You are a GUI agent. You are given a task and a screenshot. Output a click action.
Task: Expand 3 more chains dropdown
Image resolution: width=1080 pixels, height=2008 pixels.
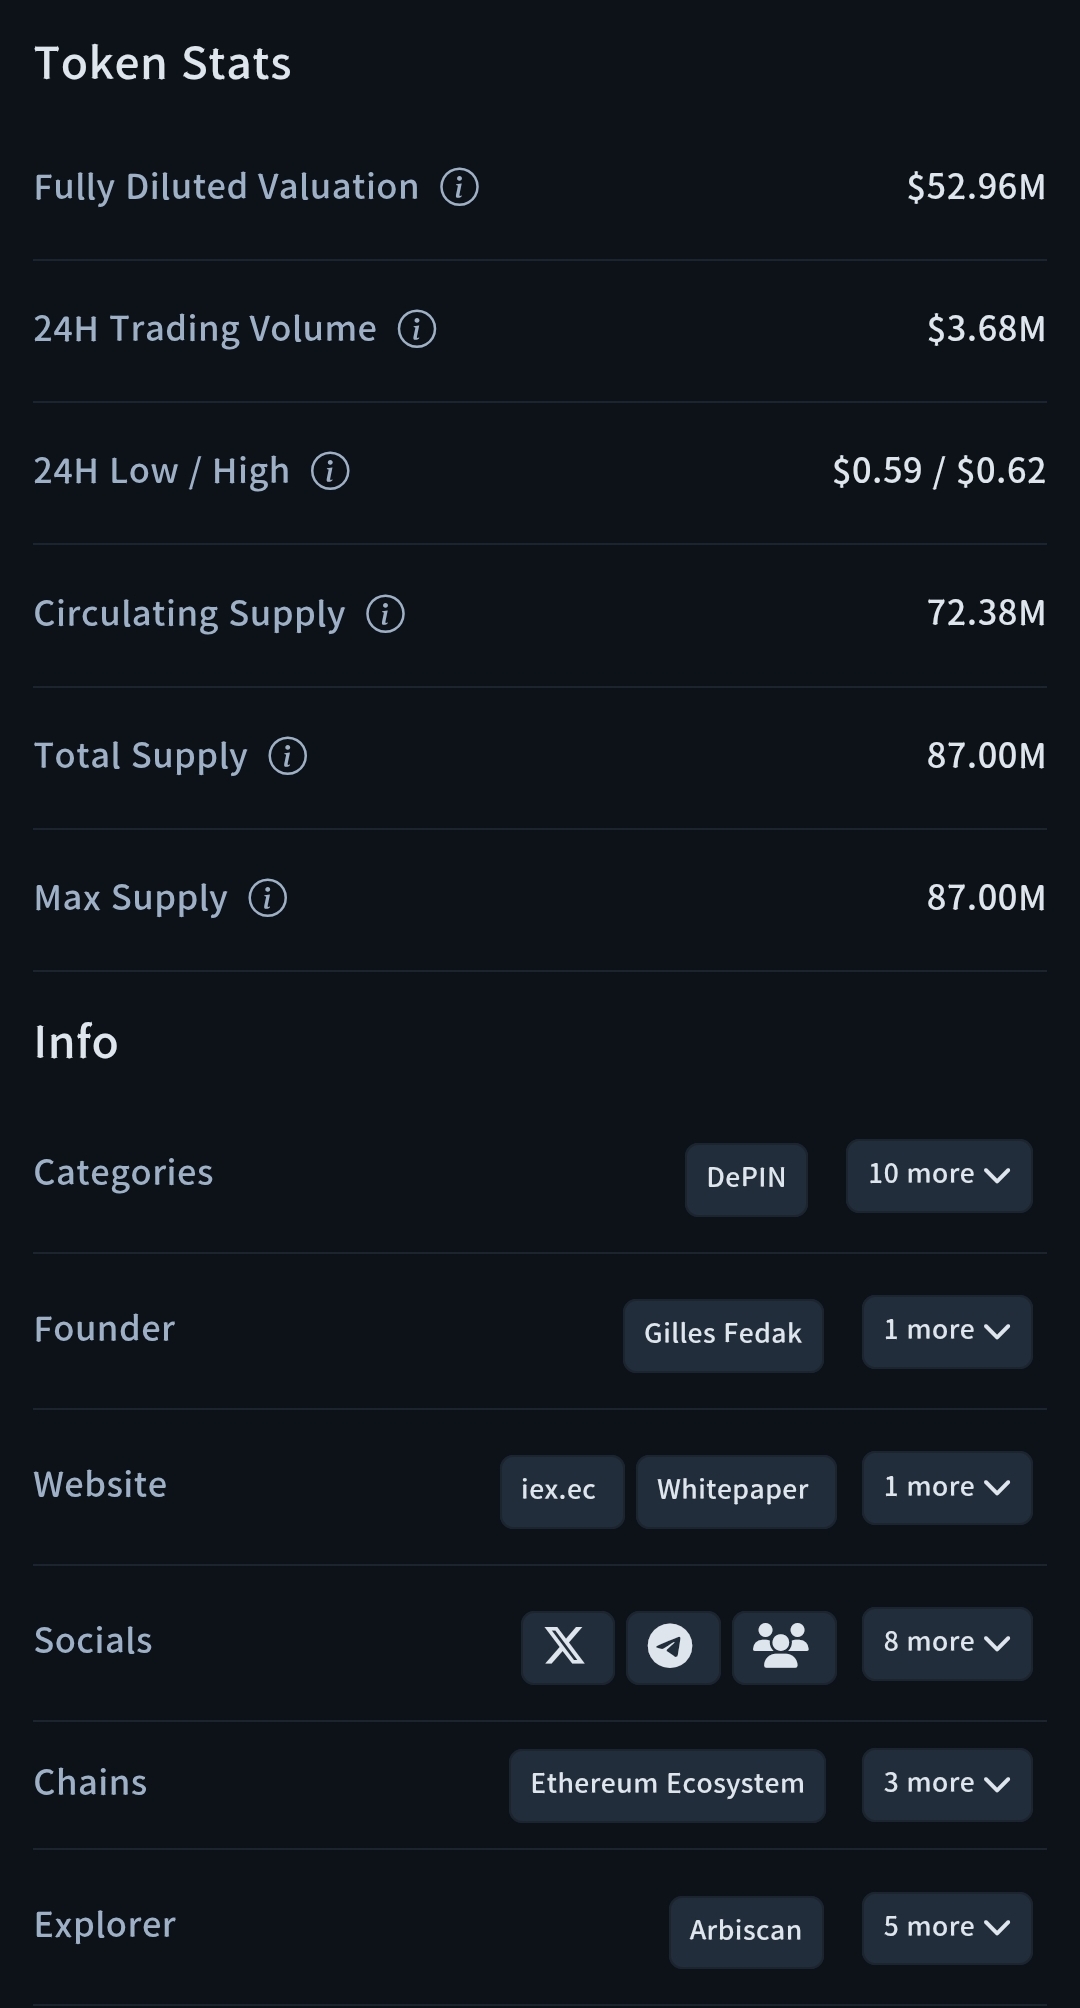[947, 1784]
